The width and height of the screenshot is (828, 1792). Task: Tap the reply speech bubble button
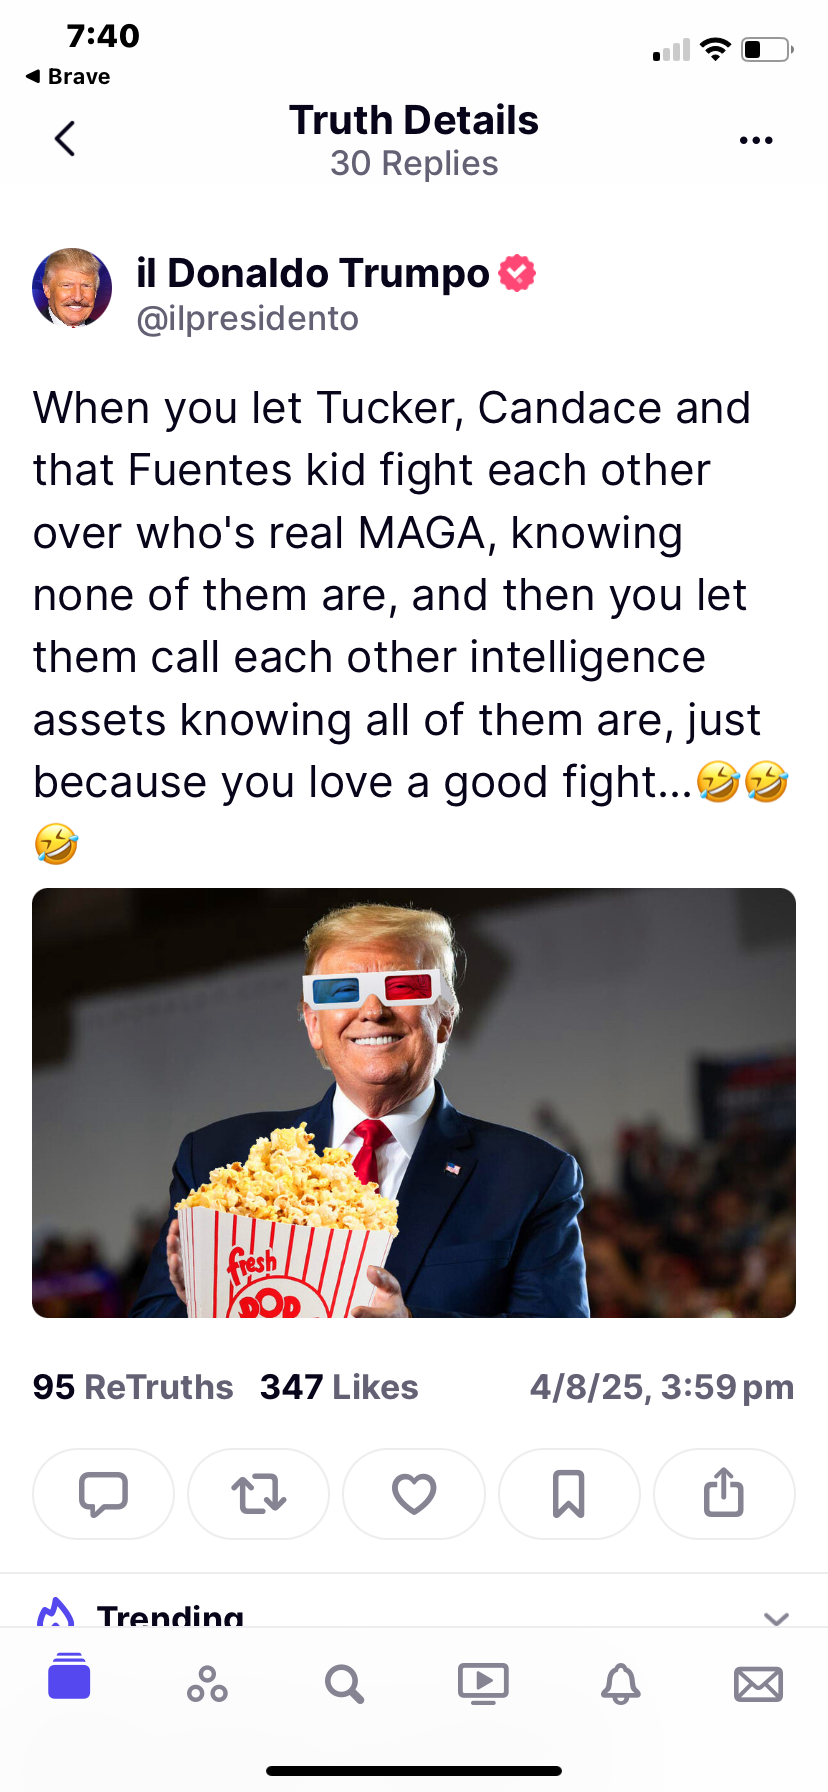coord(103,1494)
